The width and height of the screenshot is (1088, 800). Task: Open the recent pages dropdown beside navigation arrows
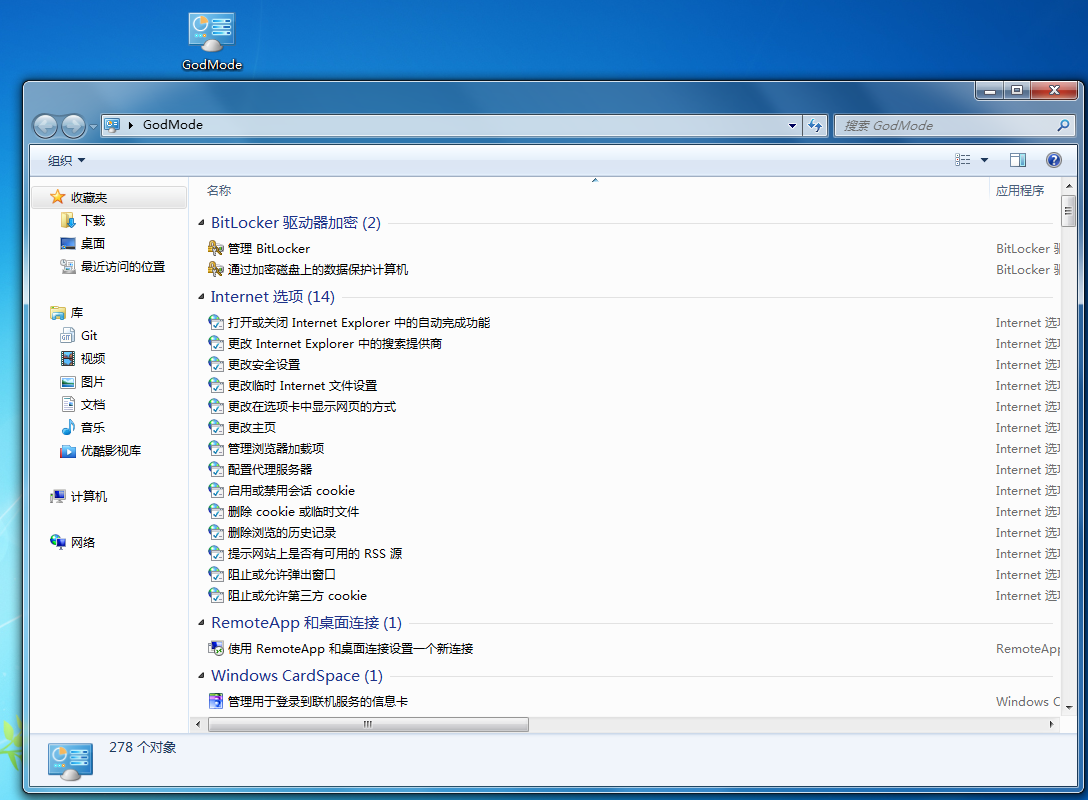[x=93, y=127]
